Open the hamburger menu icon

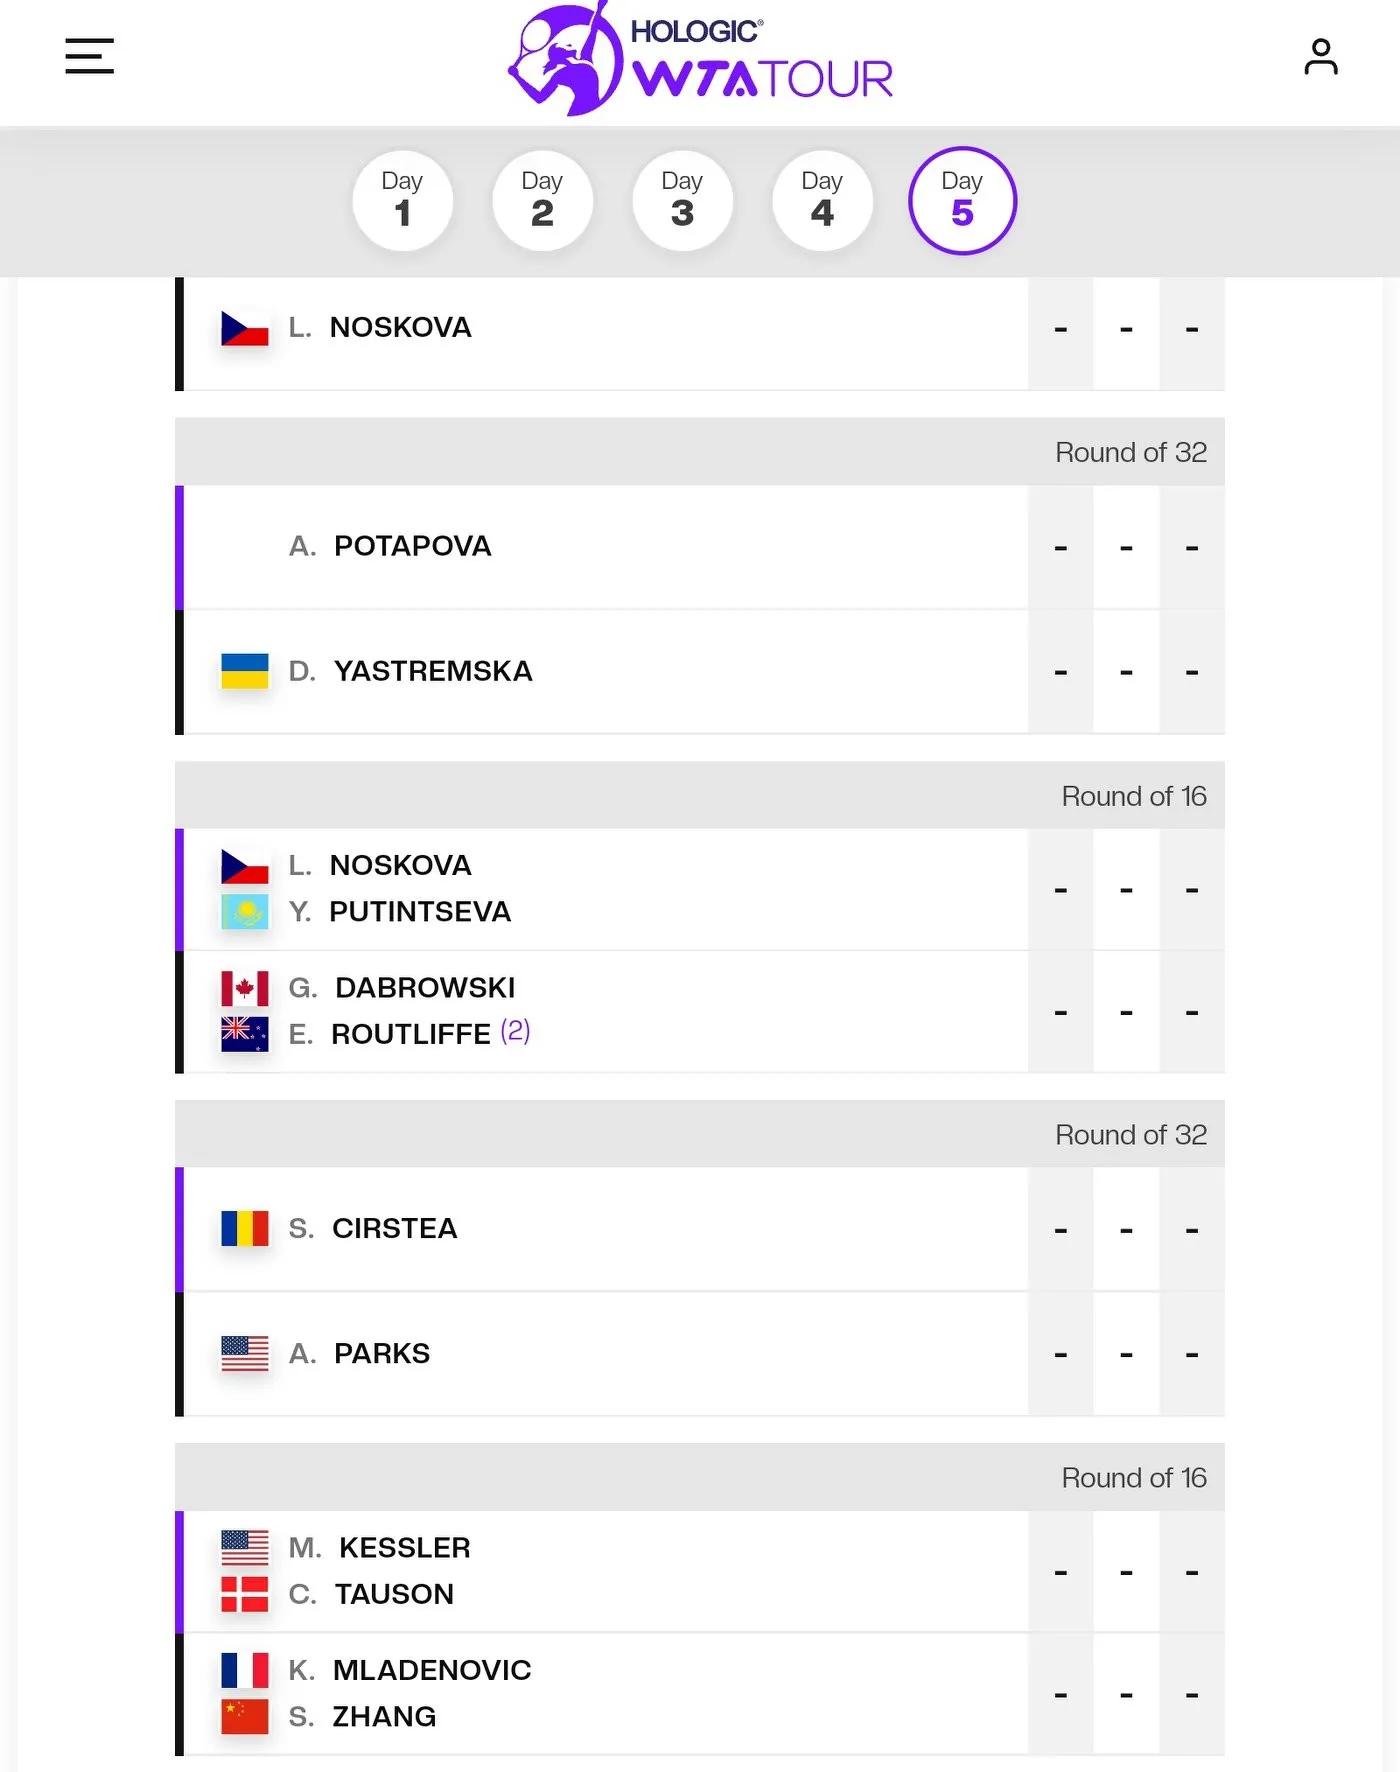click(89, 56)
